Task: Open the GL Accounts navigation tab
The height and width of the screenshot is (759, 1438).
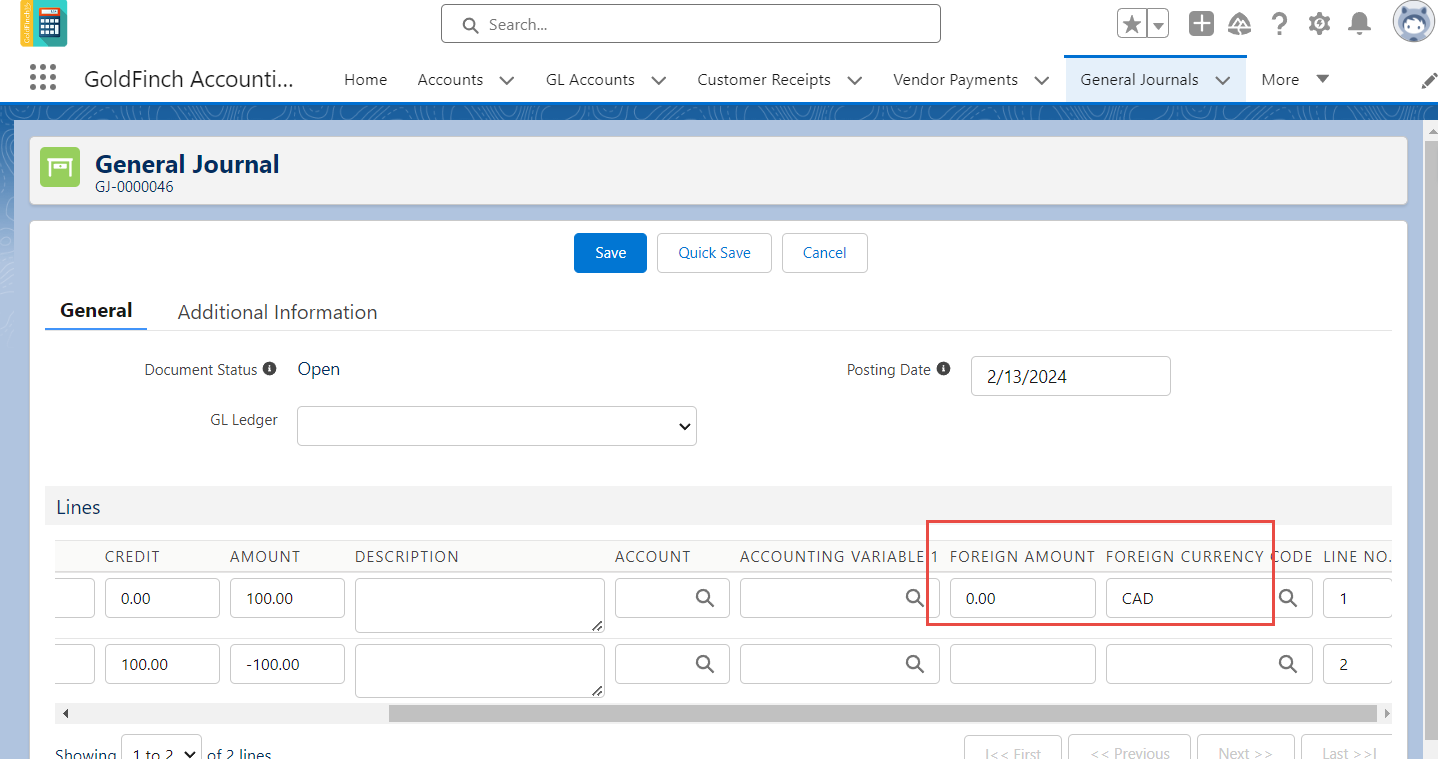Action: 590,80
